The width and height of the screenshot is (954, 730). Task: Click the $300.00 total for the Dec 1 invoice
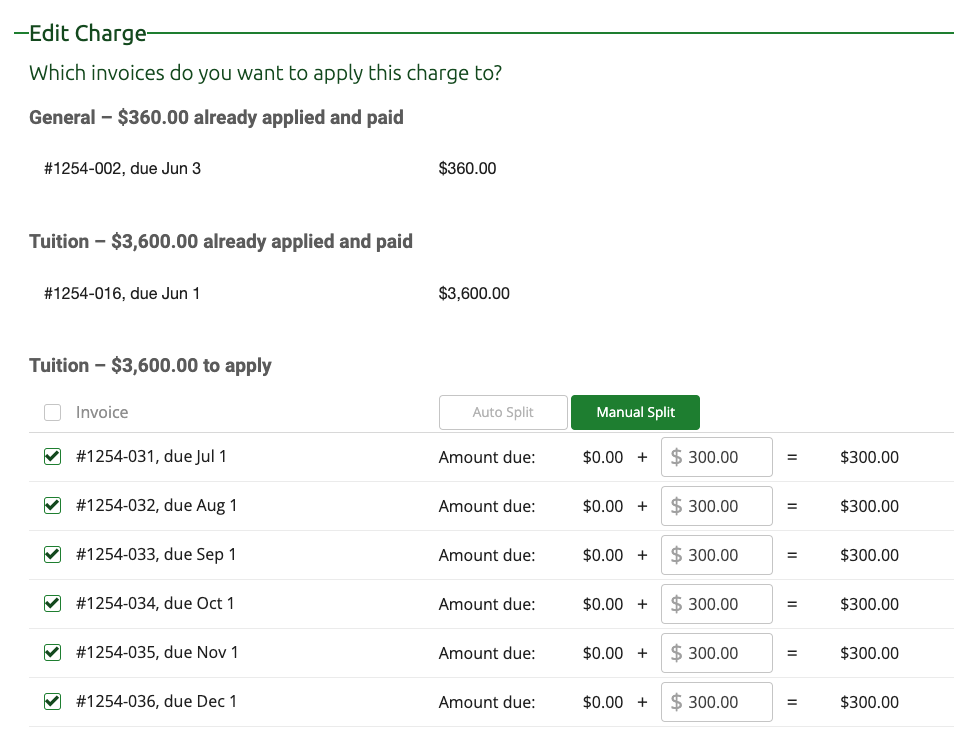point(869,702)
